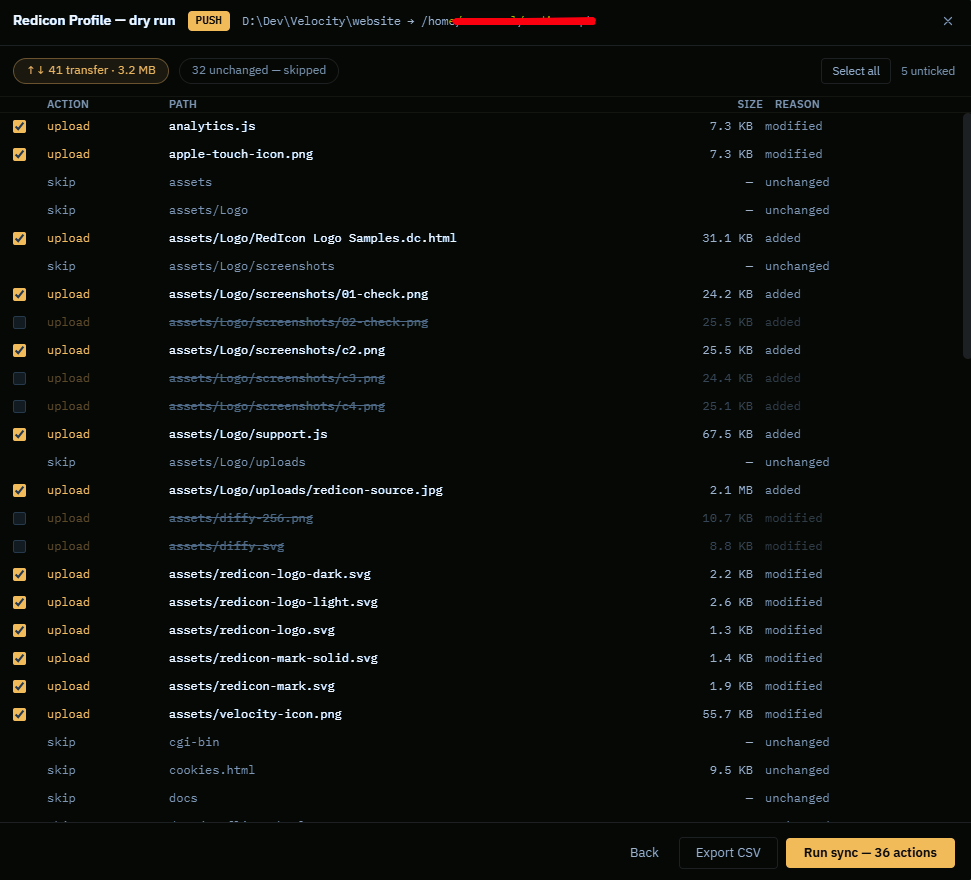Click assets/redicon-mark-solid.svg path text
This screenshot has width=971, height=880.
(x=273, y=658)
